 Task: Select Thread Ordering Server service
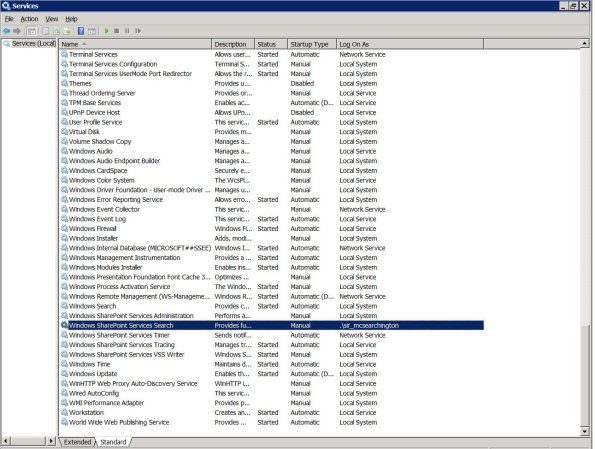tap(272, 93)
